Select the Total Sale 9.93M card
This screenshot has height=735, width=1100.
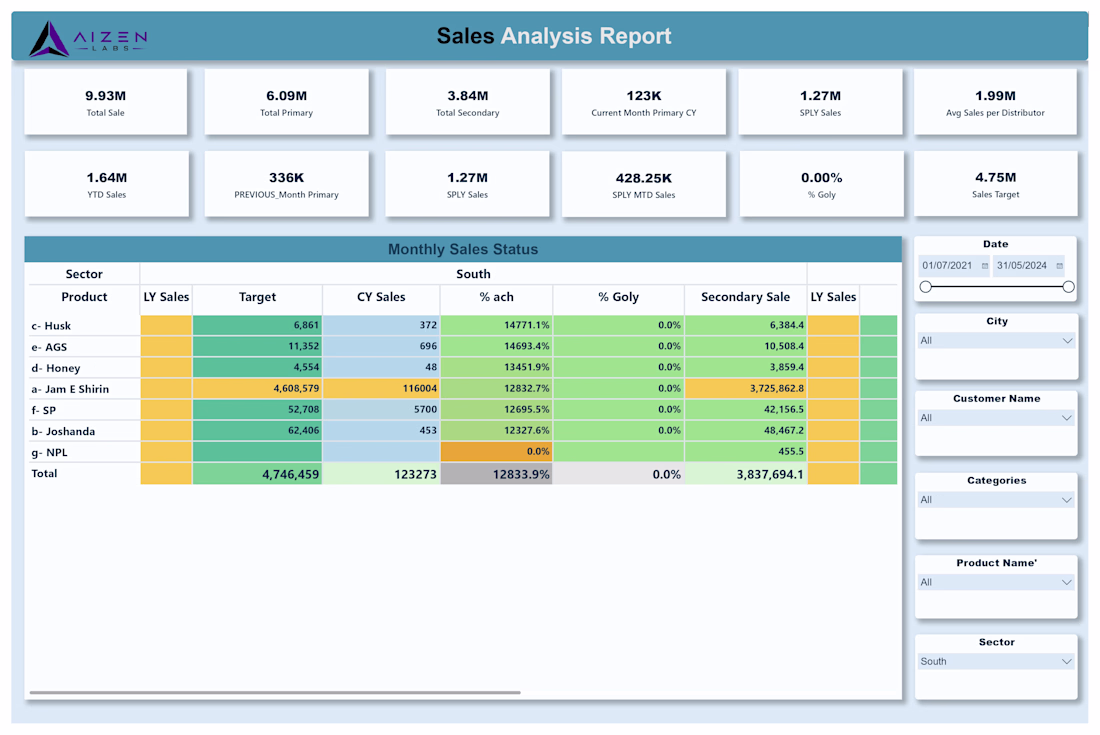(106, 102)
